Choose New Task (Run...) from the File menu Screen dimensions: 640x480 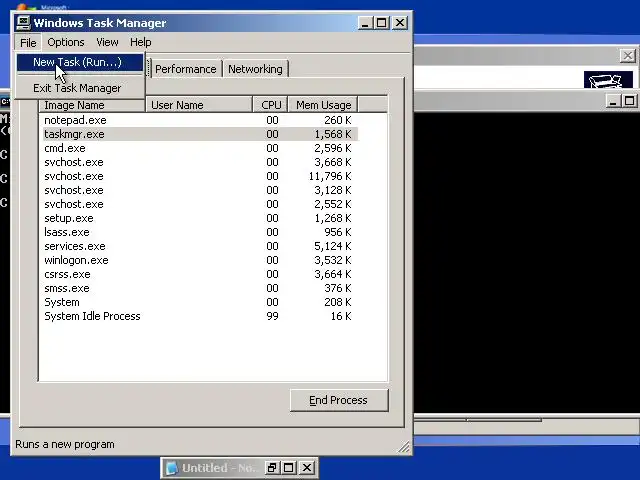click(x=80, y=62)
